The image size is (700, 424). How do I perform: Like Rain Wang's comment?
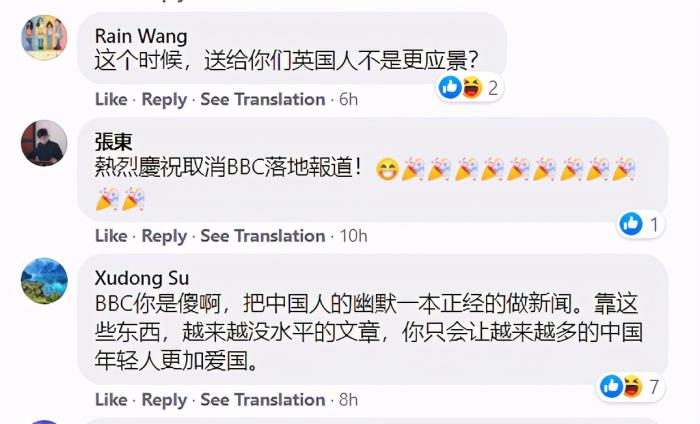111,99
